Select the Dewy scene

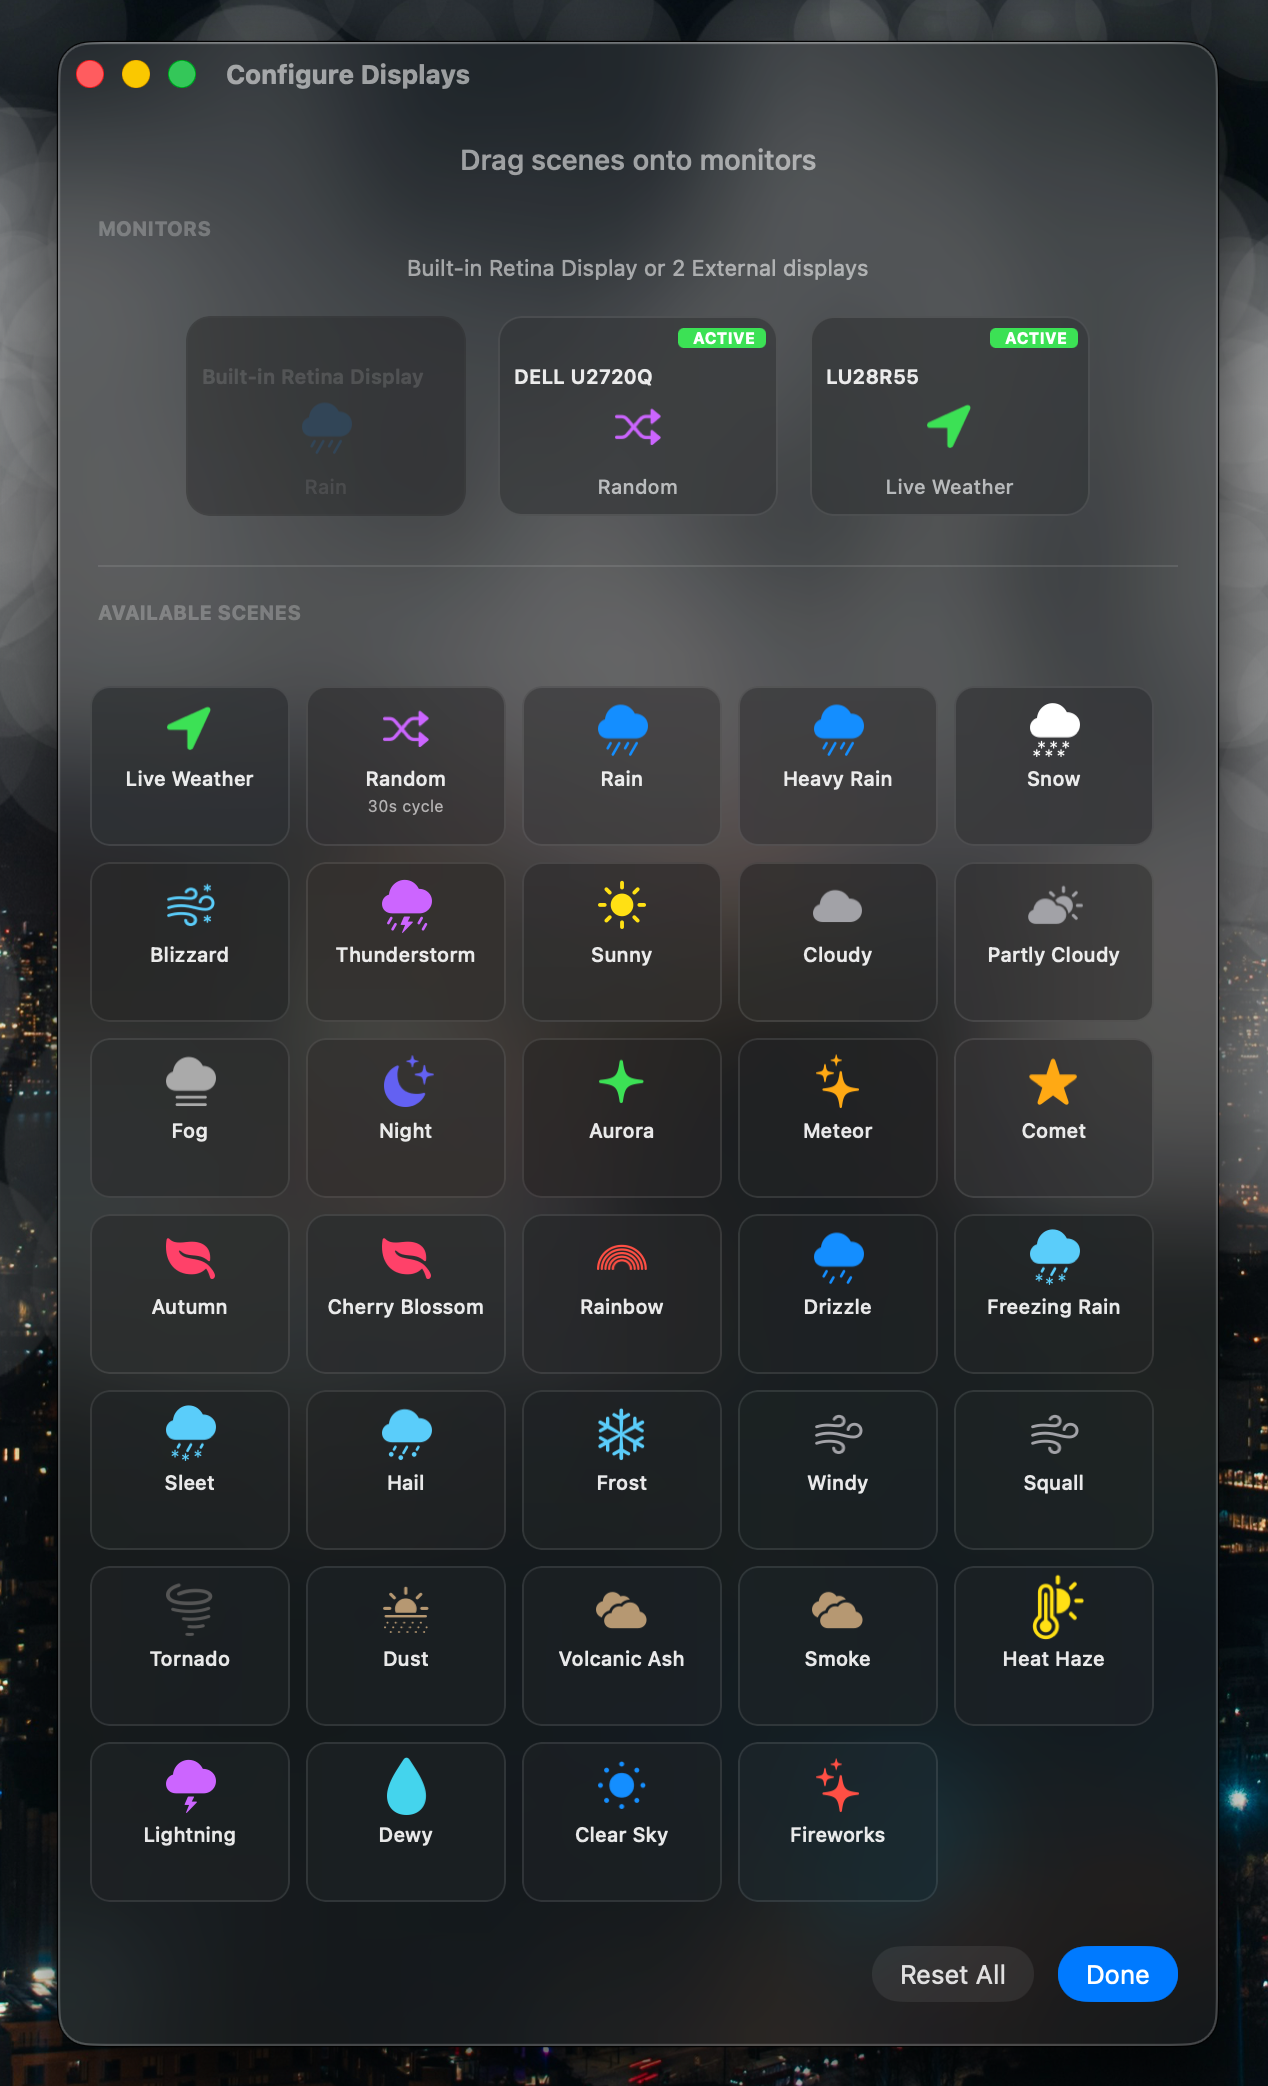[406, 1822]
